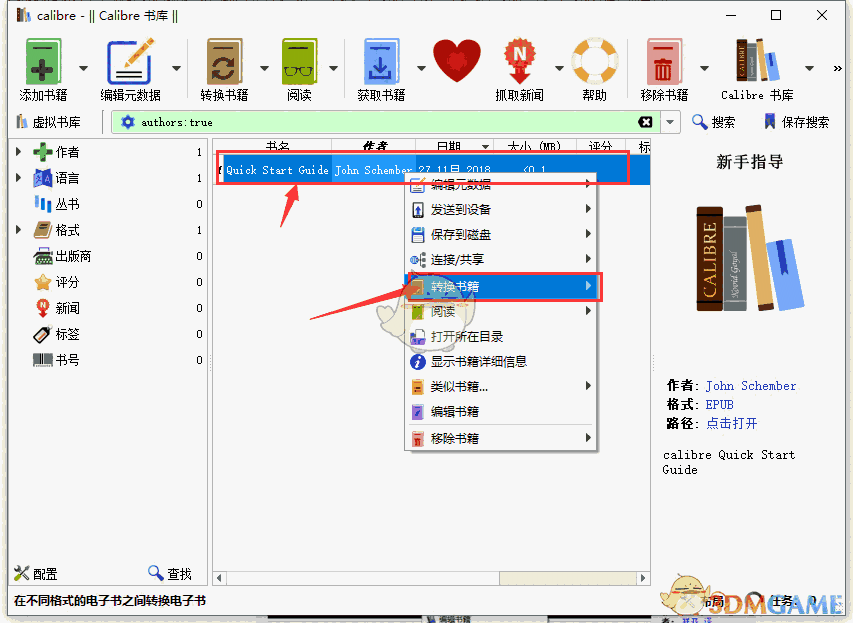
Task: Fetch news using the 抓取新闻 icon
Action: click(520, 62)
